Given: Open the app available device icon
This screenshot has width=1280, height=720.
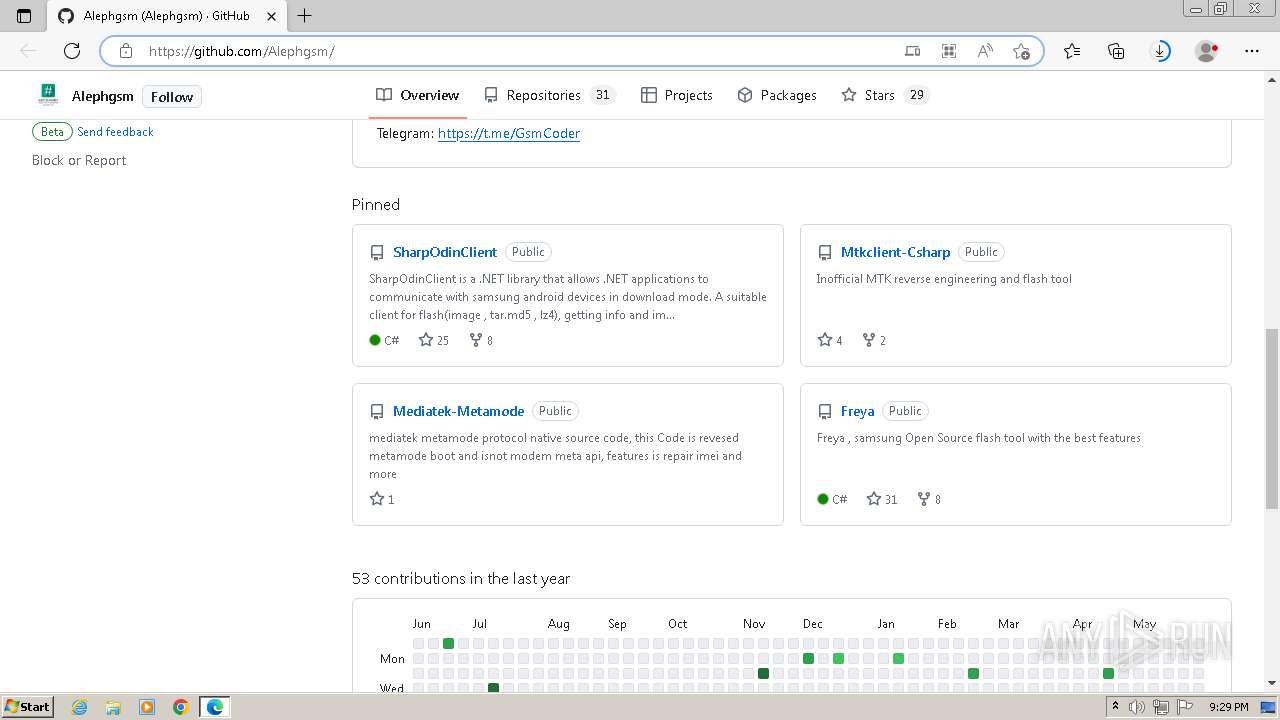Looking at the screenshot, I should pyautogui.click(x=912, y=51).
